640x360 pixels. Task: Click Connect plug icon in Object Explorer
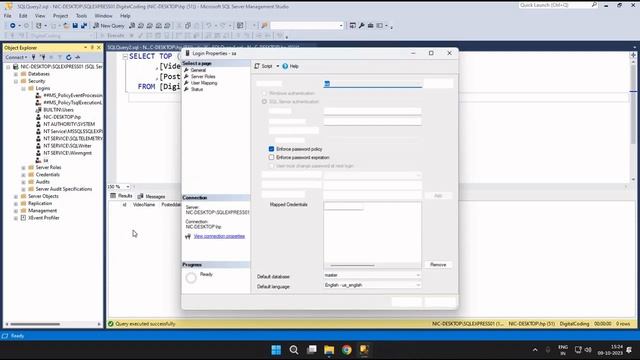pos(33,57)
